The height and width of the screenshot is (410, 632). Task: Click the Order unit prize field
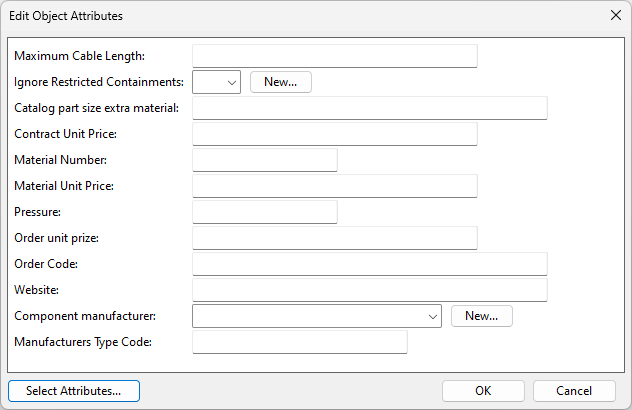[334, 238]
